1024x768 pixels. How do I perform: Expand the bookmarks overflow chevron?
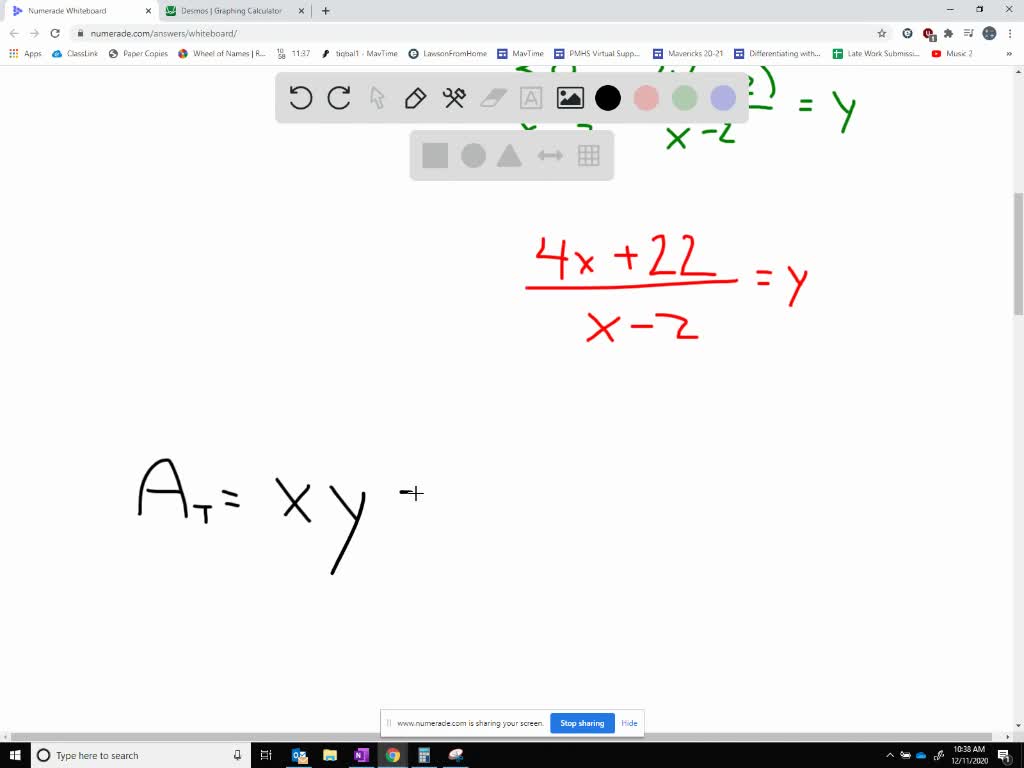pyautogui.click(x=1008, y=53)
